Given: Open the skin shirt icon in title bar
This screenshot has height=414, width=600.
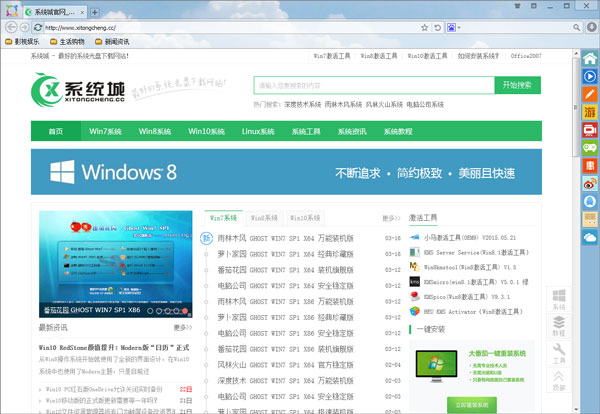Looking at the screenshot, I should coord(517,6).
